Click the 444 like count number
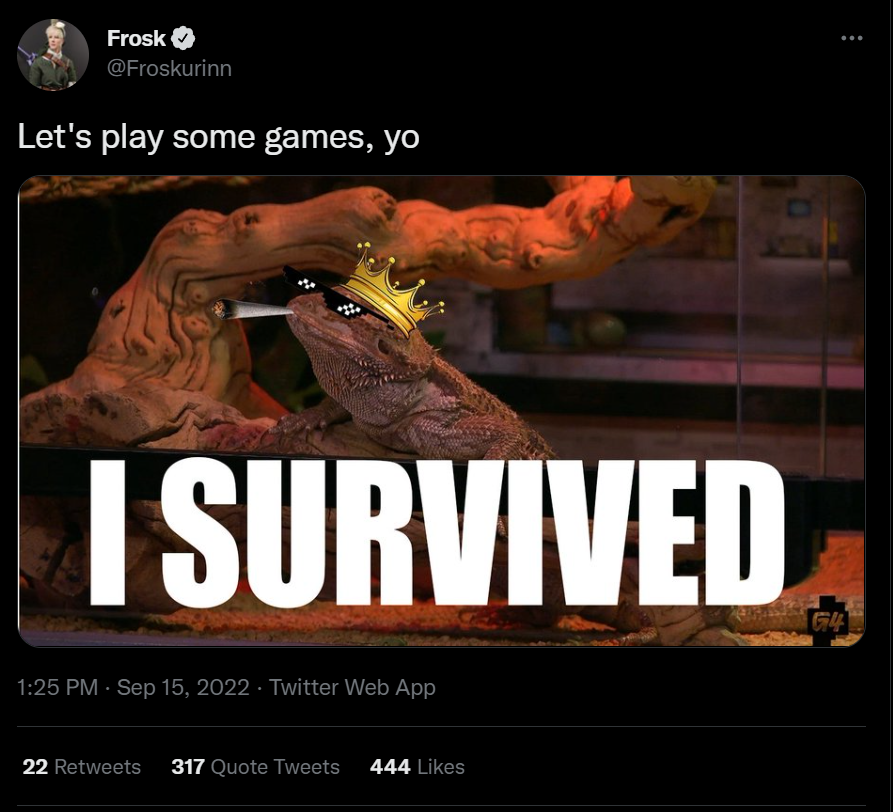 (390, 766)
